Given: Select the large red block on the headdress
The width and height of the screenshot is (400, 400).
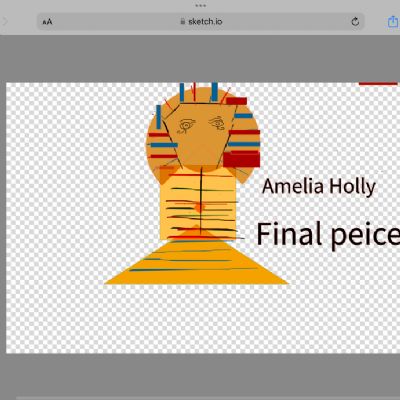Looking at the screenshot, I should [x=241, y=159].
